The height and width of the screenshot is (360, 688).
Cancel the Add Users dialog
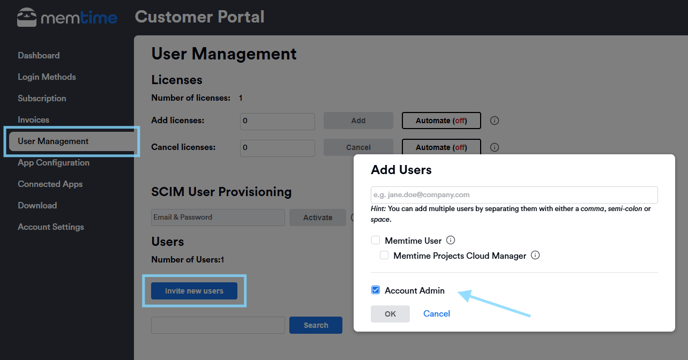coord(437,314)
